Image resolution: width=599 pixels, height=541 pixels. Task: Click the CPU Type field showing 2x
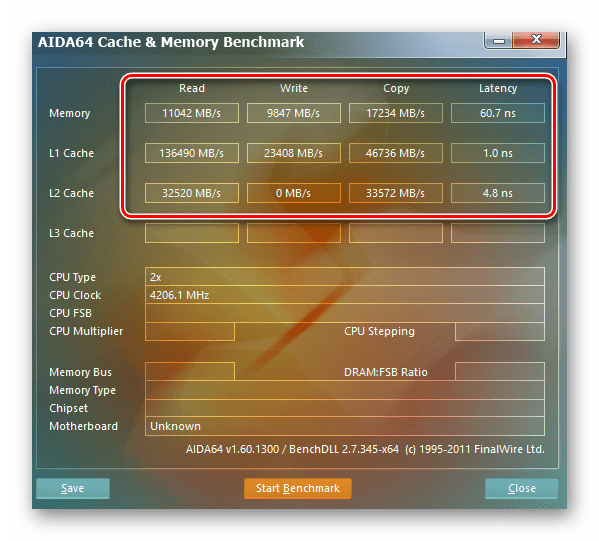(345, 277)
